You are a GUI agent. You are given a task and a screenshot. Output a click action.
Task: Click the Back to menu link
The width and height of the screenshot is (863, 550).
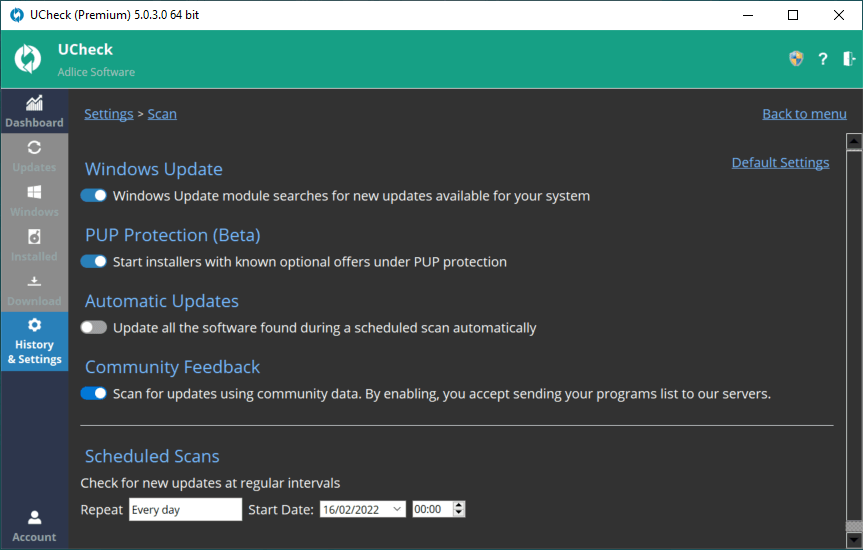(x=804, y=114)
